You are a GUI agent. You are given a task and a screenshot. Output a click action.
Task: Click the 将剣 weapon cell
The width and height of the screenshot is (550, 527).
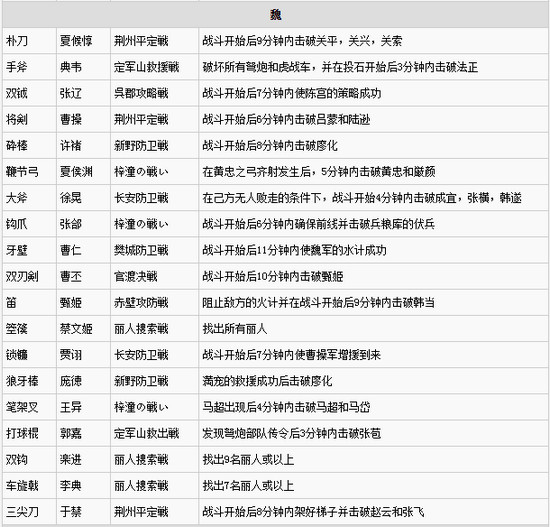coord(29,119)
